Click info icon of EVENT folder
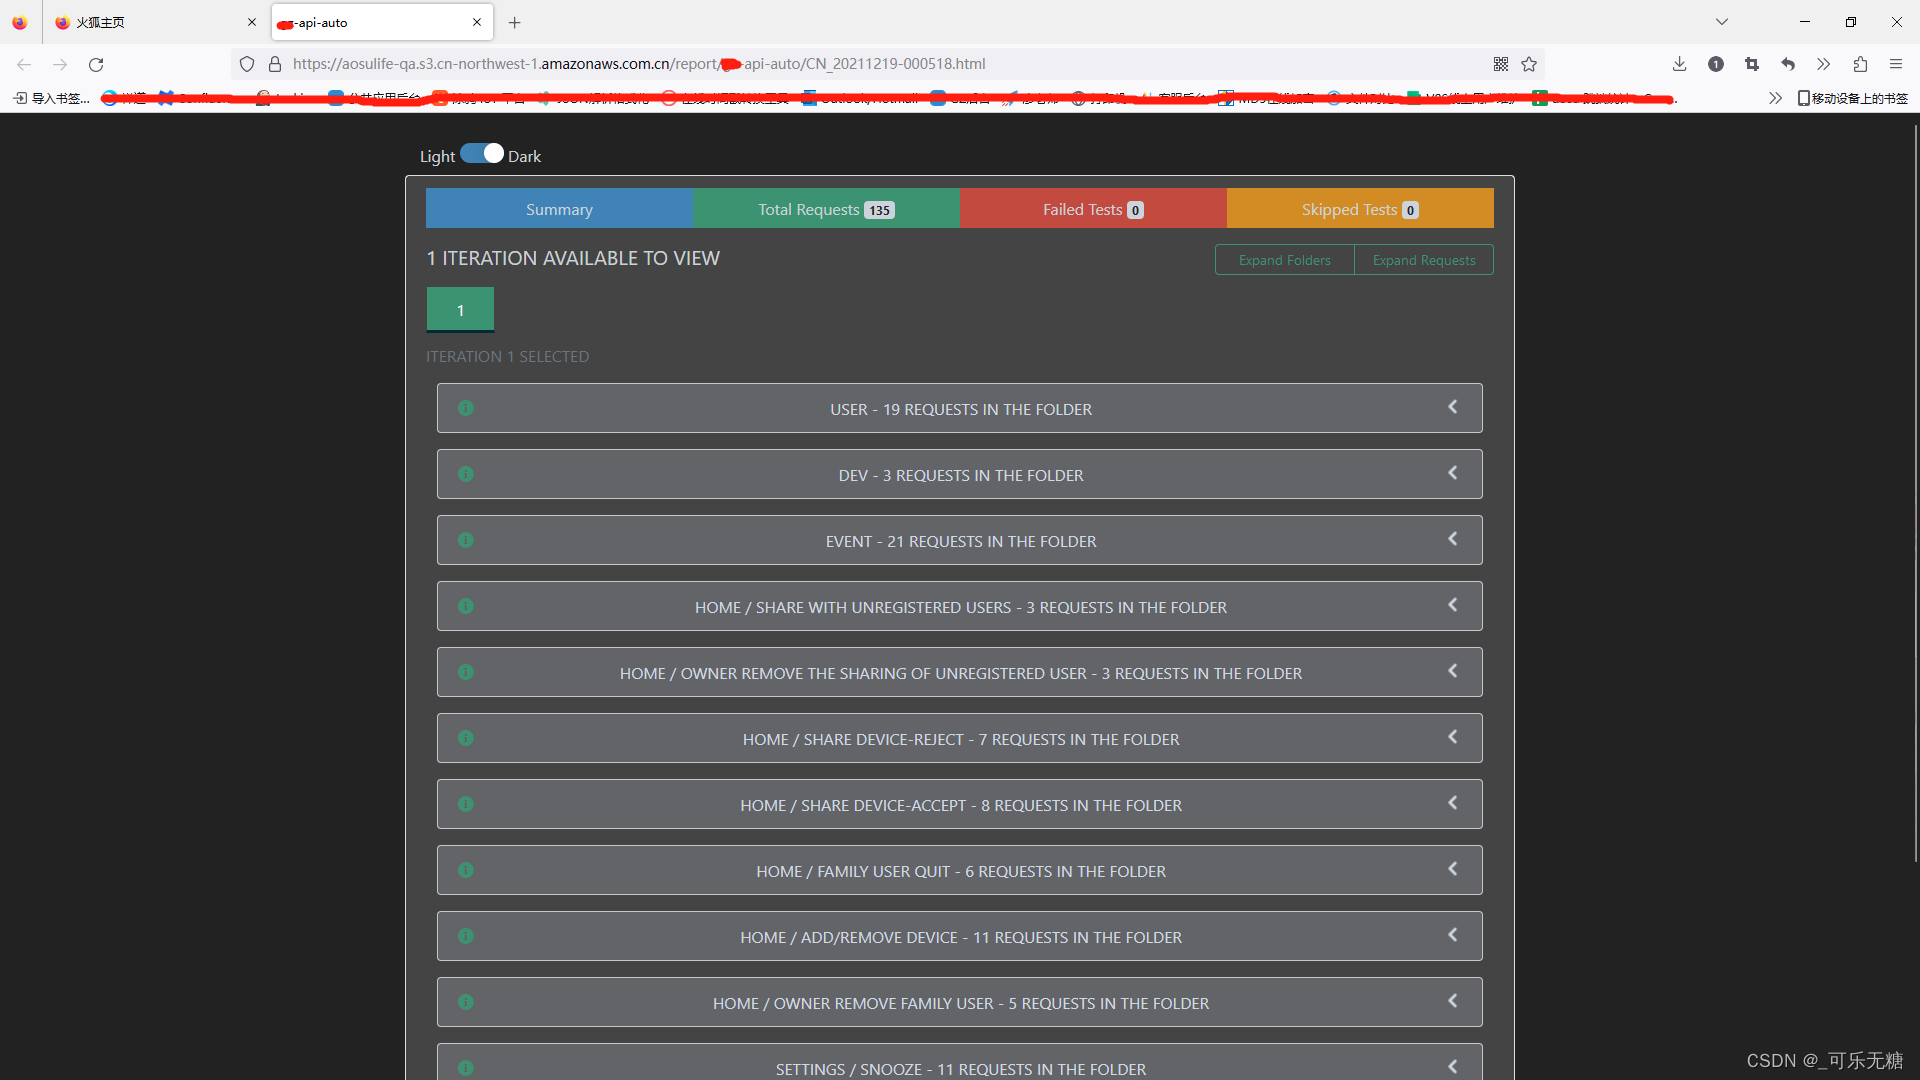 [466, 540]
